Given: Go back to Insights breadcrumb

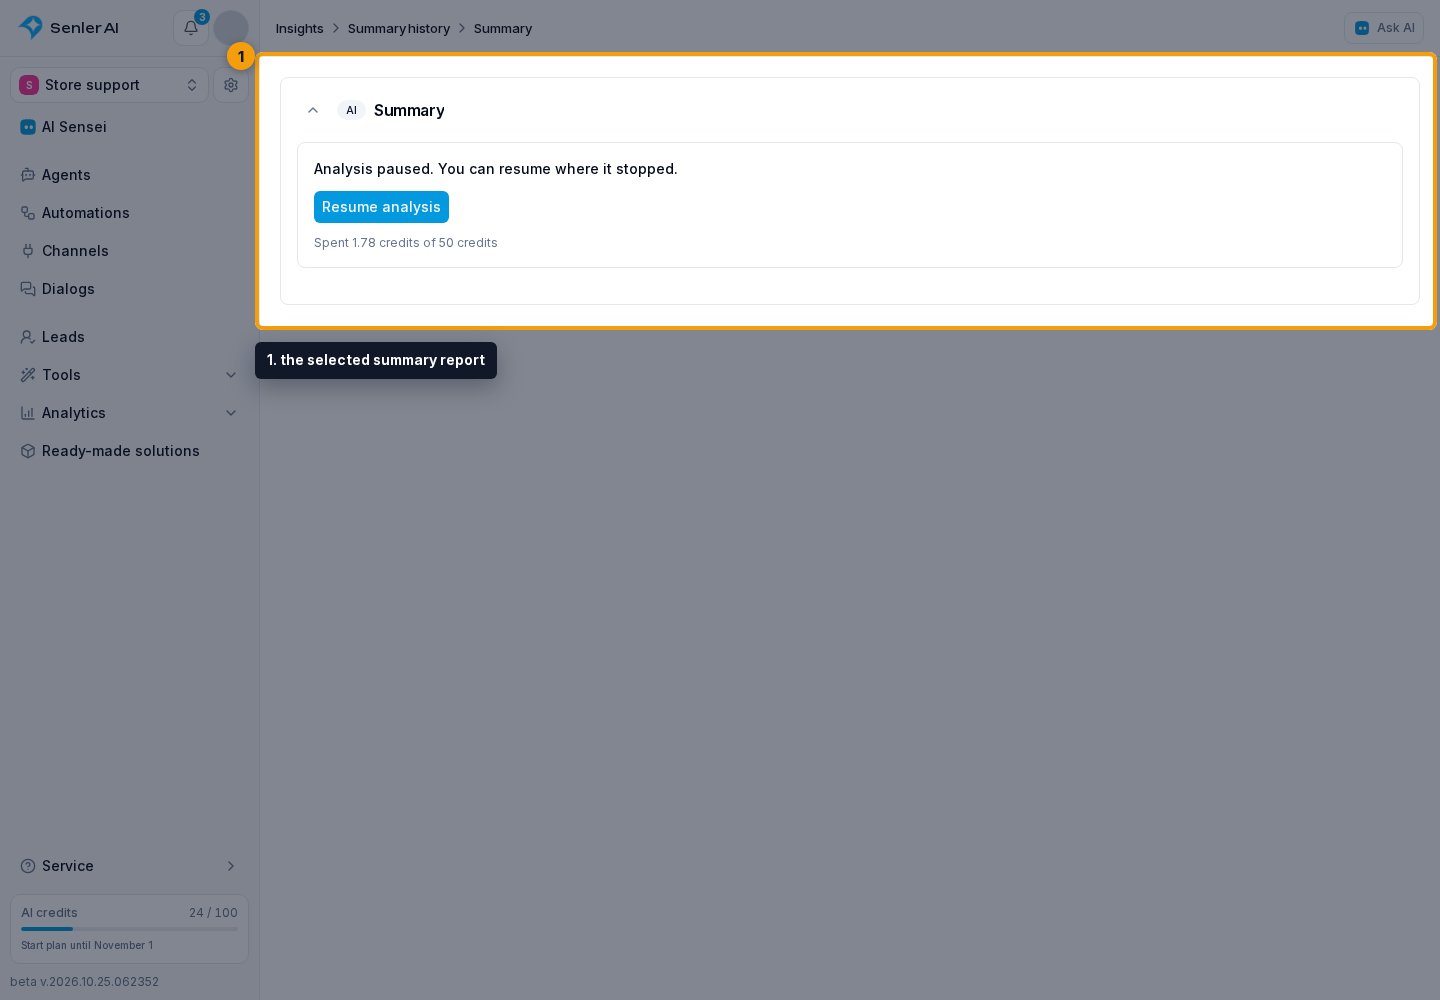Looking at the screenshot, I should (x=300, y=29).
